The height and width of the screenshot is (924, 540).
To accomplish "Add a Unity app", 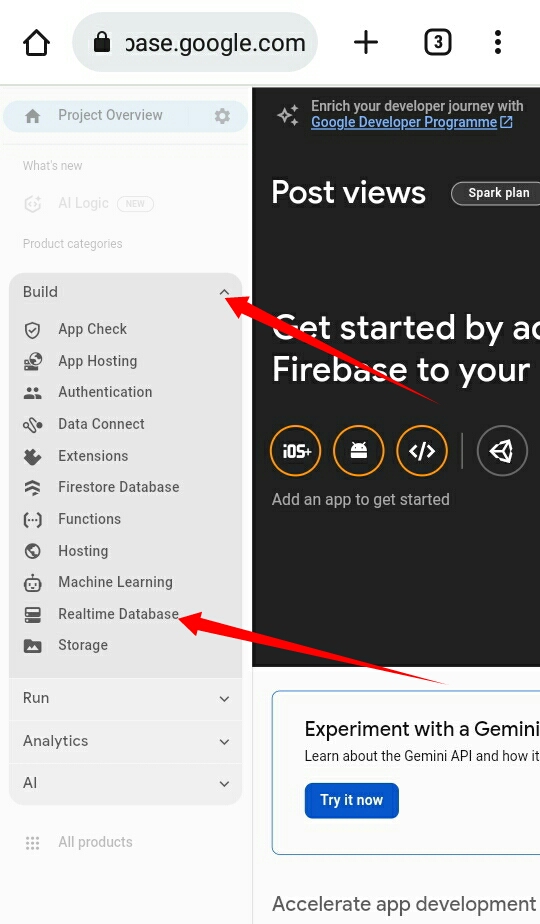I will pyautogui.click(x=502, y=451).
